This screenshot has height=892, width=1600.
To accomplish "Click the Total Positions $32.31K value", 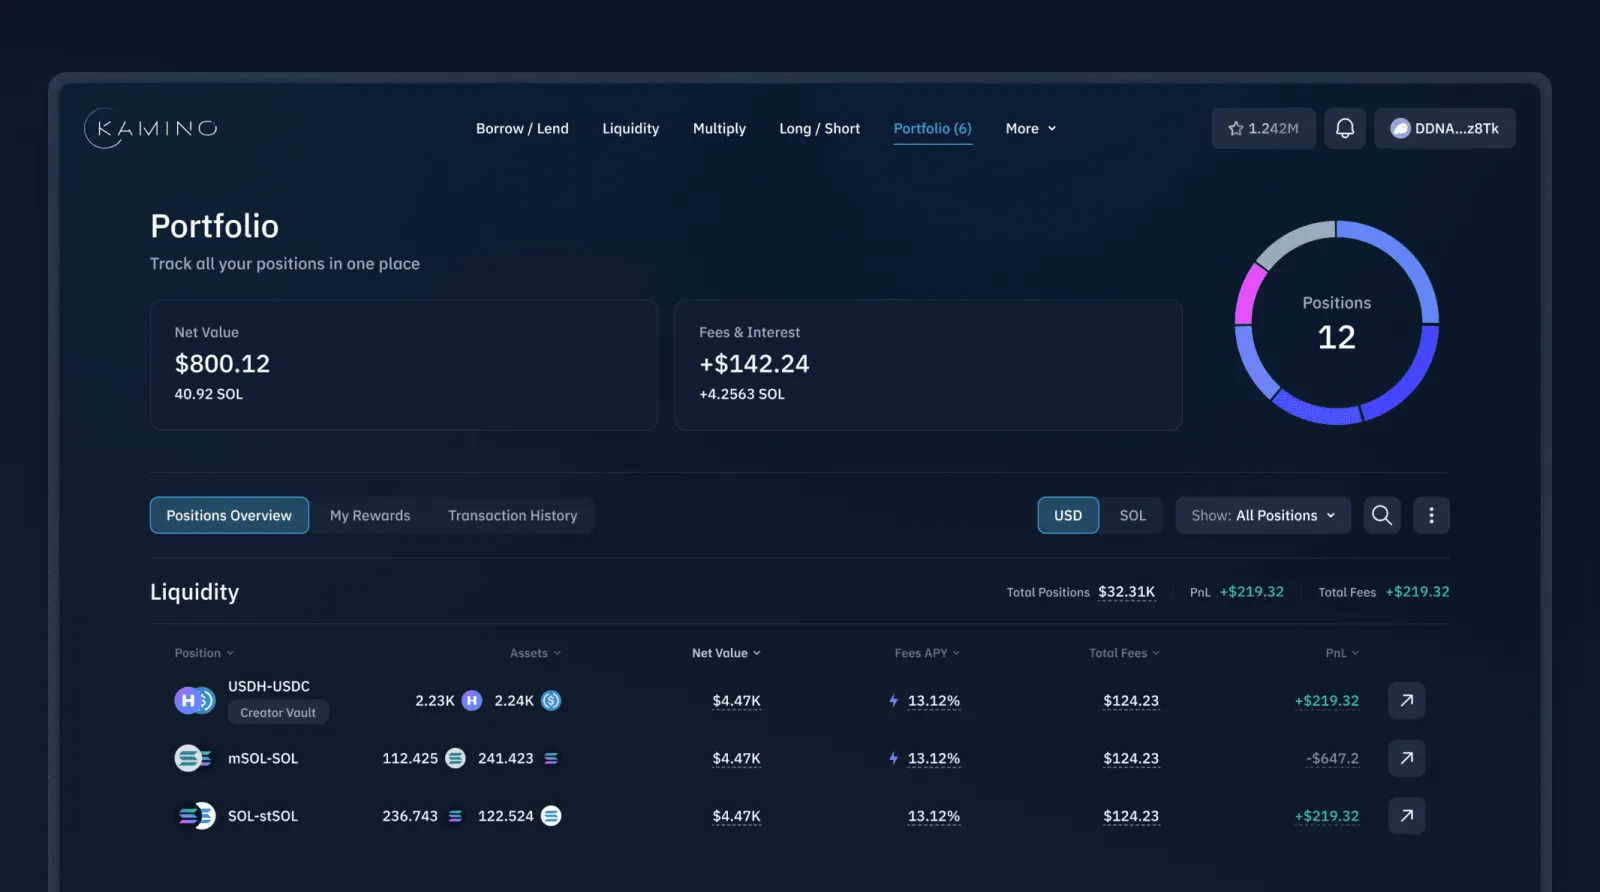I will 1126,592.
